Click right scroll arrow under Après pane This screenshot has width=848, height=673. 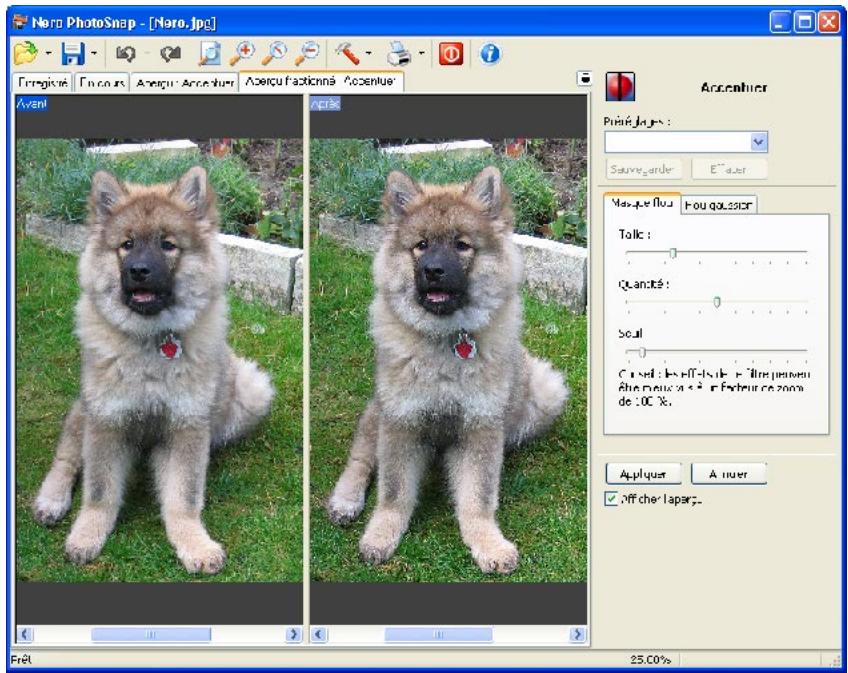point(578,634)
